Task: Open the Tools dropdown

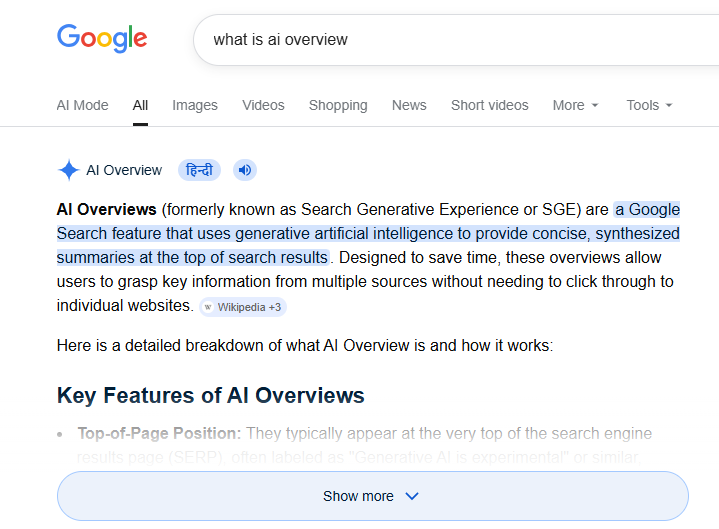Action: point(649,105)
